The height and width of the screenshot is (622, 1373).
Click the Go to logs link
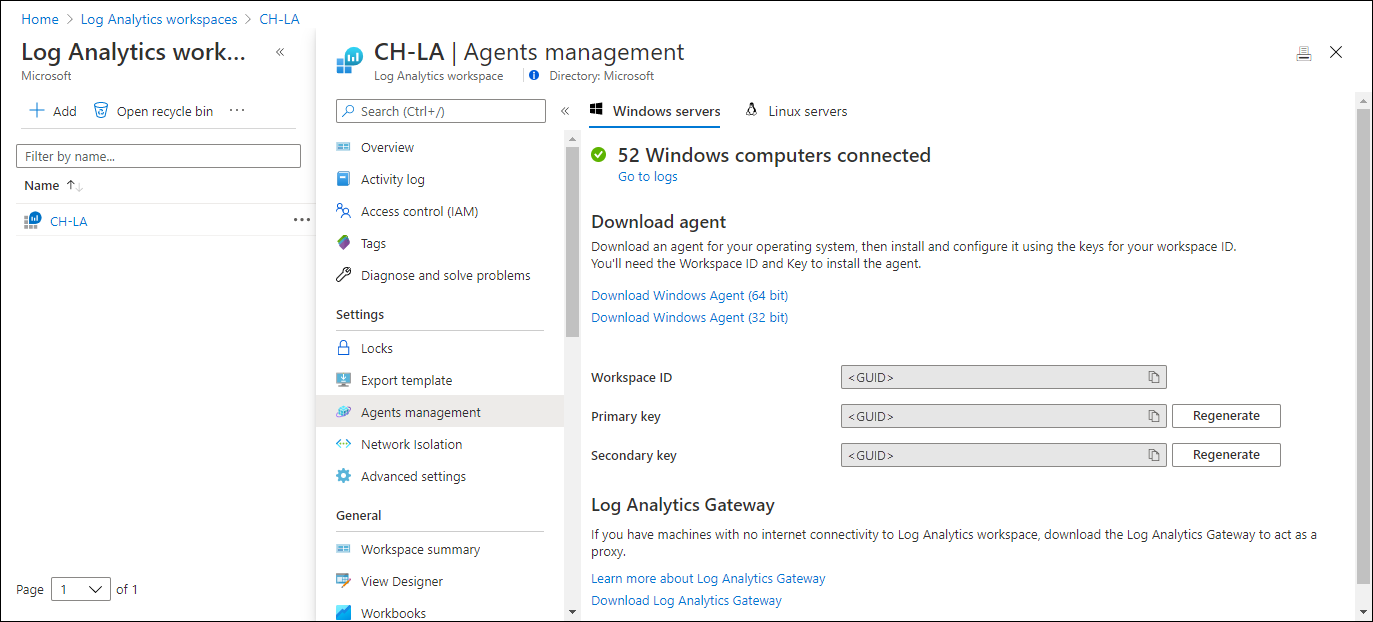click(x=647, y=176)
